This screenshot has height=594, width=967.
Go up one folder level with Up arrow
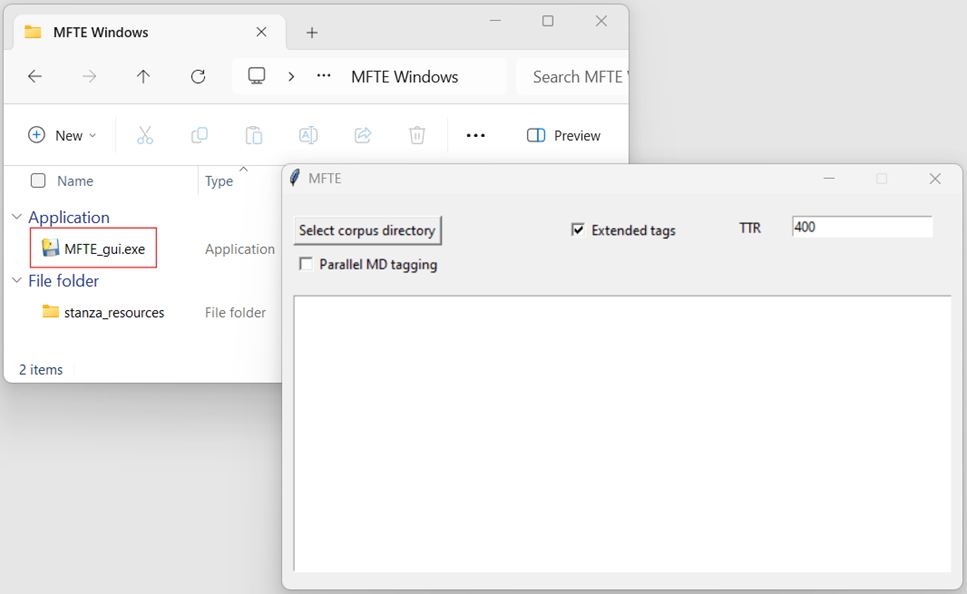coord(143,76)
